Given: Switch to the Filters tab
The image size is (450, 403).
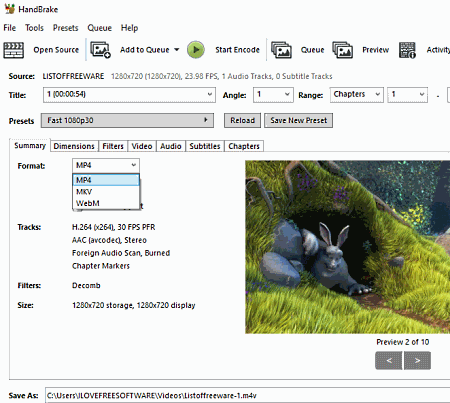Looking at the screenshot, I should [x=113, y=146].
